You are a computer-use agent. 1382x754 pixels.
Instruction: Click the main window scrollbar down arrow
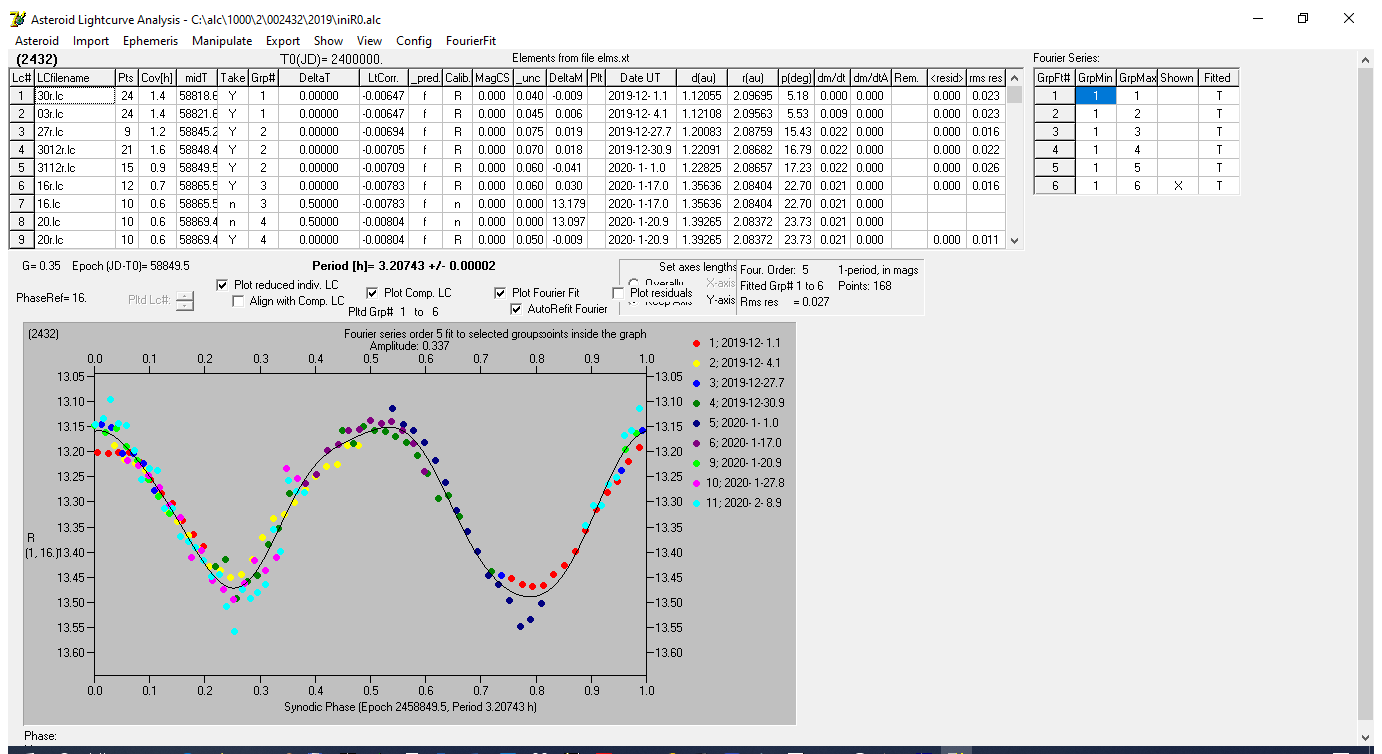coord(1366,736)
